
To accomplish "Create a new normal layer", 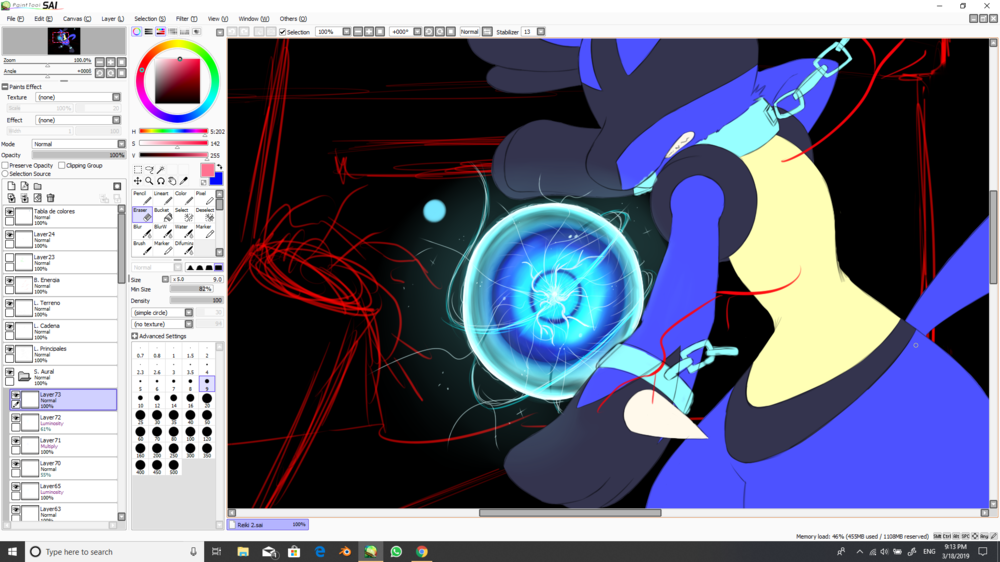I will coord(11,186).
